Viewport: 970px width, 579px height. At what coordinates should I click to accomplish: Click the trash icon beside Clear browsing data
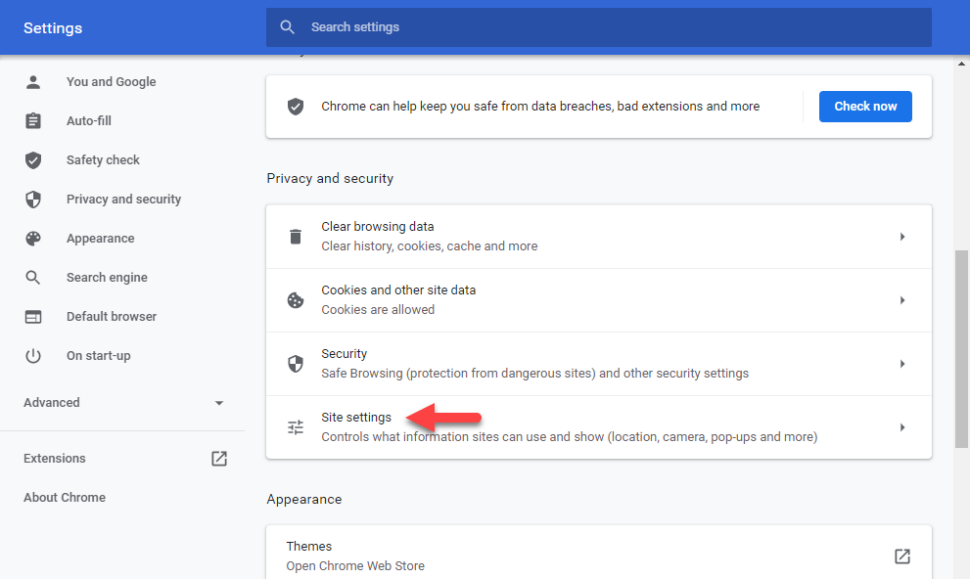pos(296,236)
